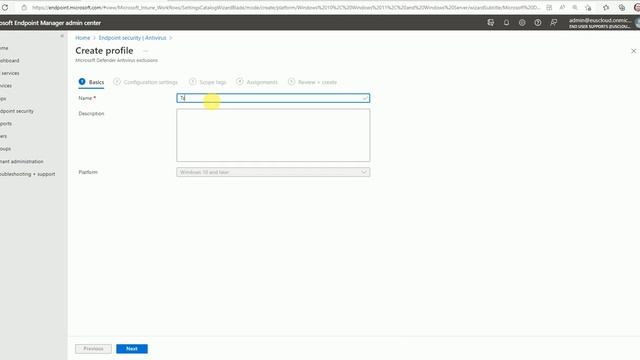Click the browser zoom magnifier icon
The height and width of the screenshot is (360, 640).
(x=575, y=7)
